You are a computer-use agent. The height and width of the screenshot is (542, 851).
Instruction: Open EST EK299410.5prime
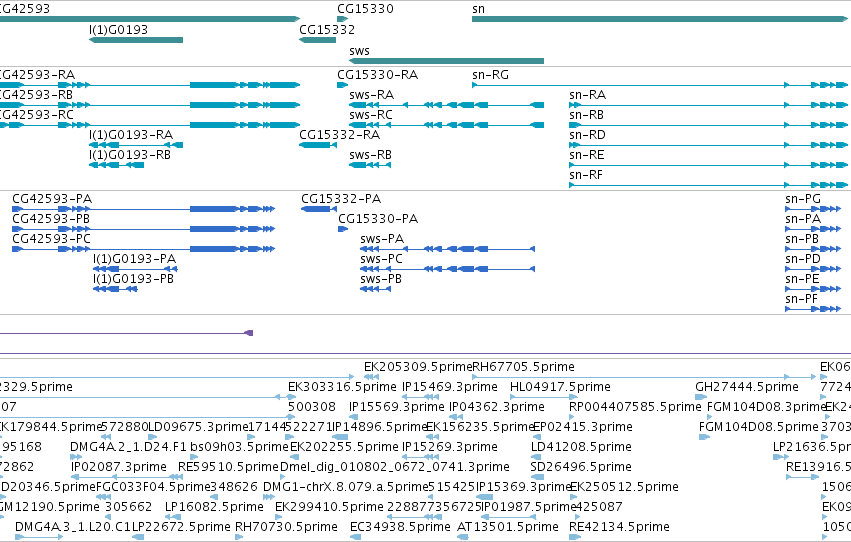pos(329,508)
